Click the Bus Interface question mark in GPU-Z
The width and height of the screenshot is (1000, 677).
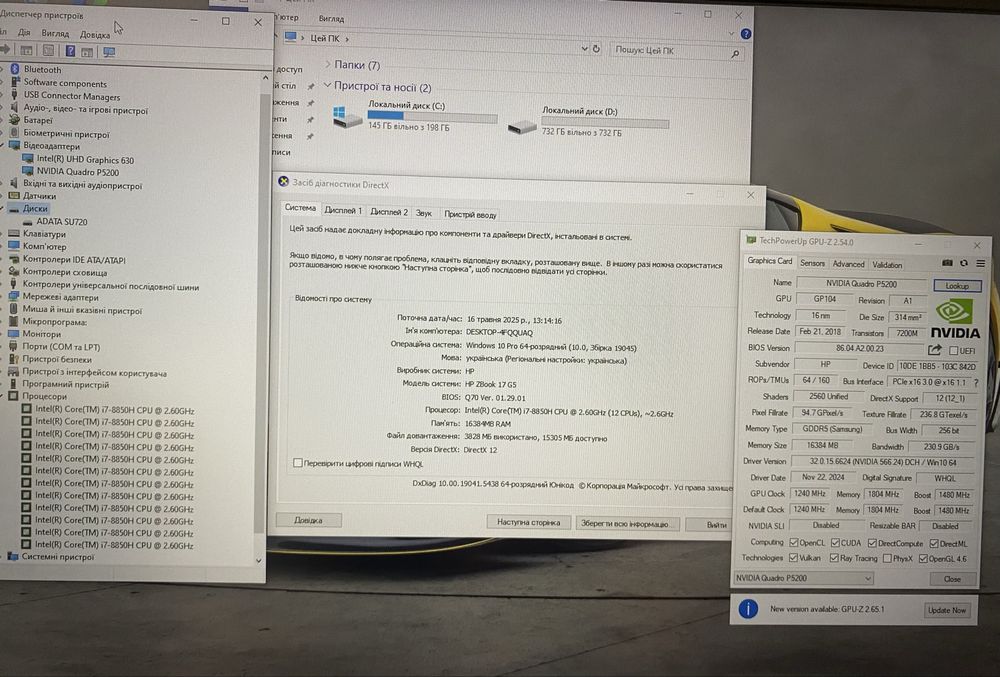(x=976, y=382)
